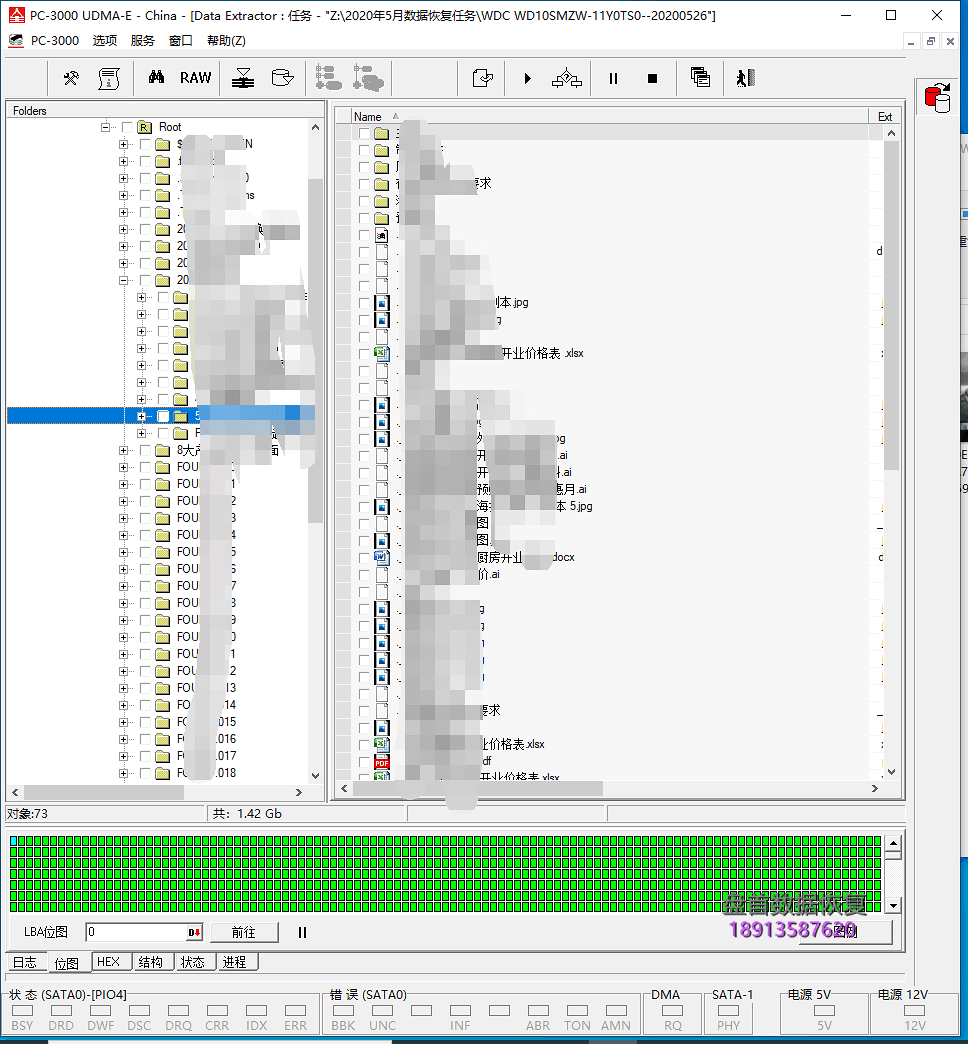Tick checkbox for 开业价格表 .xlsx file
Viewport: 968px width, 1044px height.
[363, 354]
